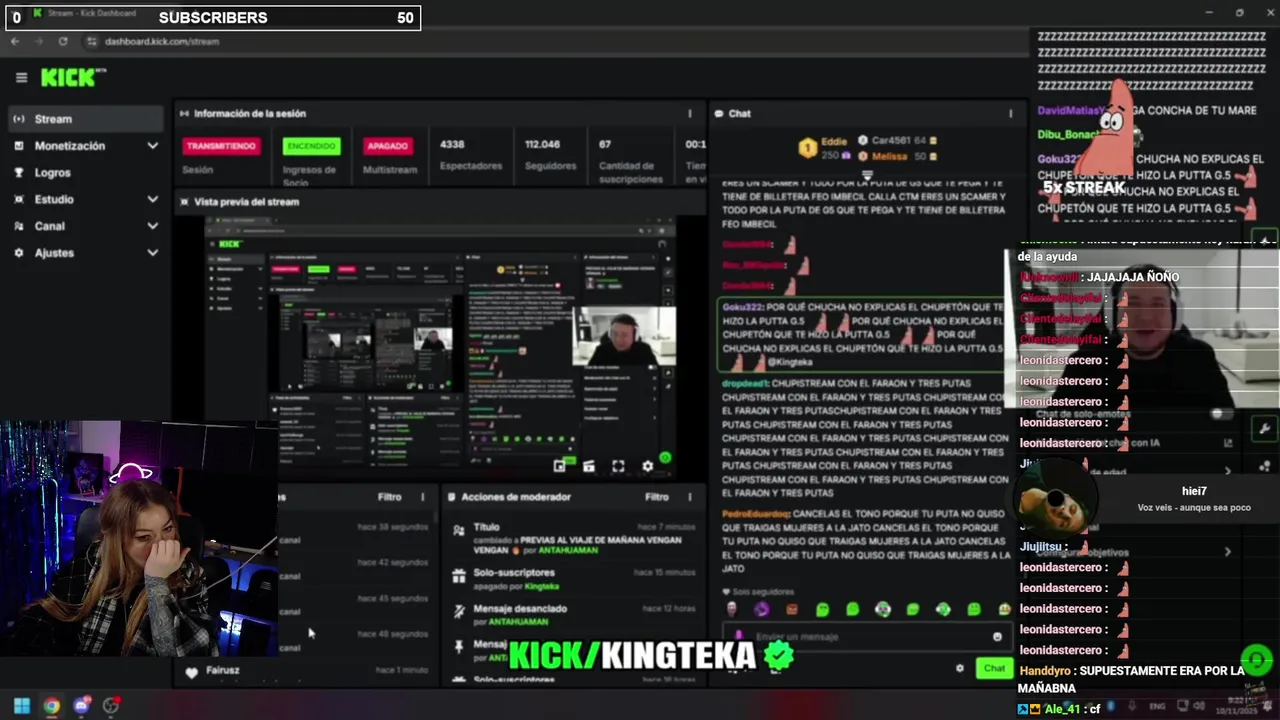The width and height of the screenshot is (1280, 720).
Task: Click the 67 Cantidad de suscripciones value
Action: tap(605, 144)
